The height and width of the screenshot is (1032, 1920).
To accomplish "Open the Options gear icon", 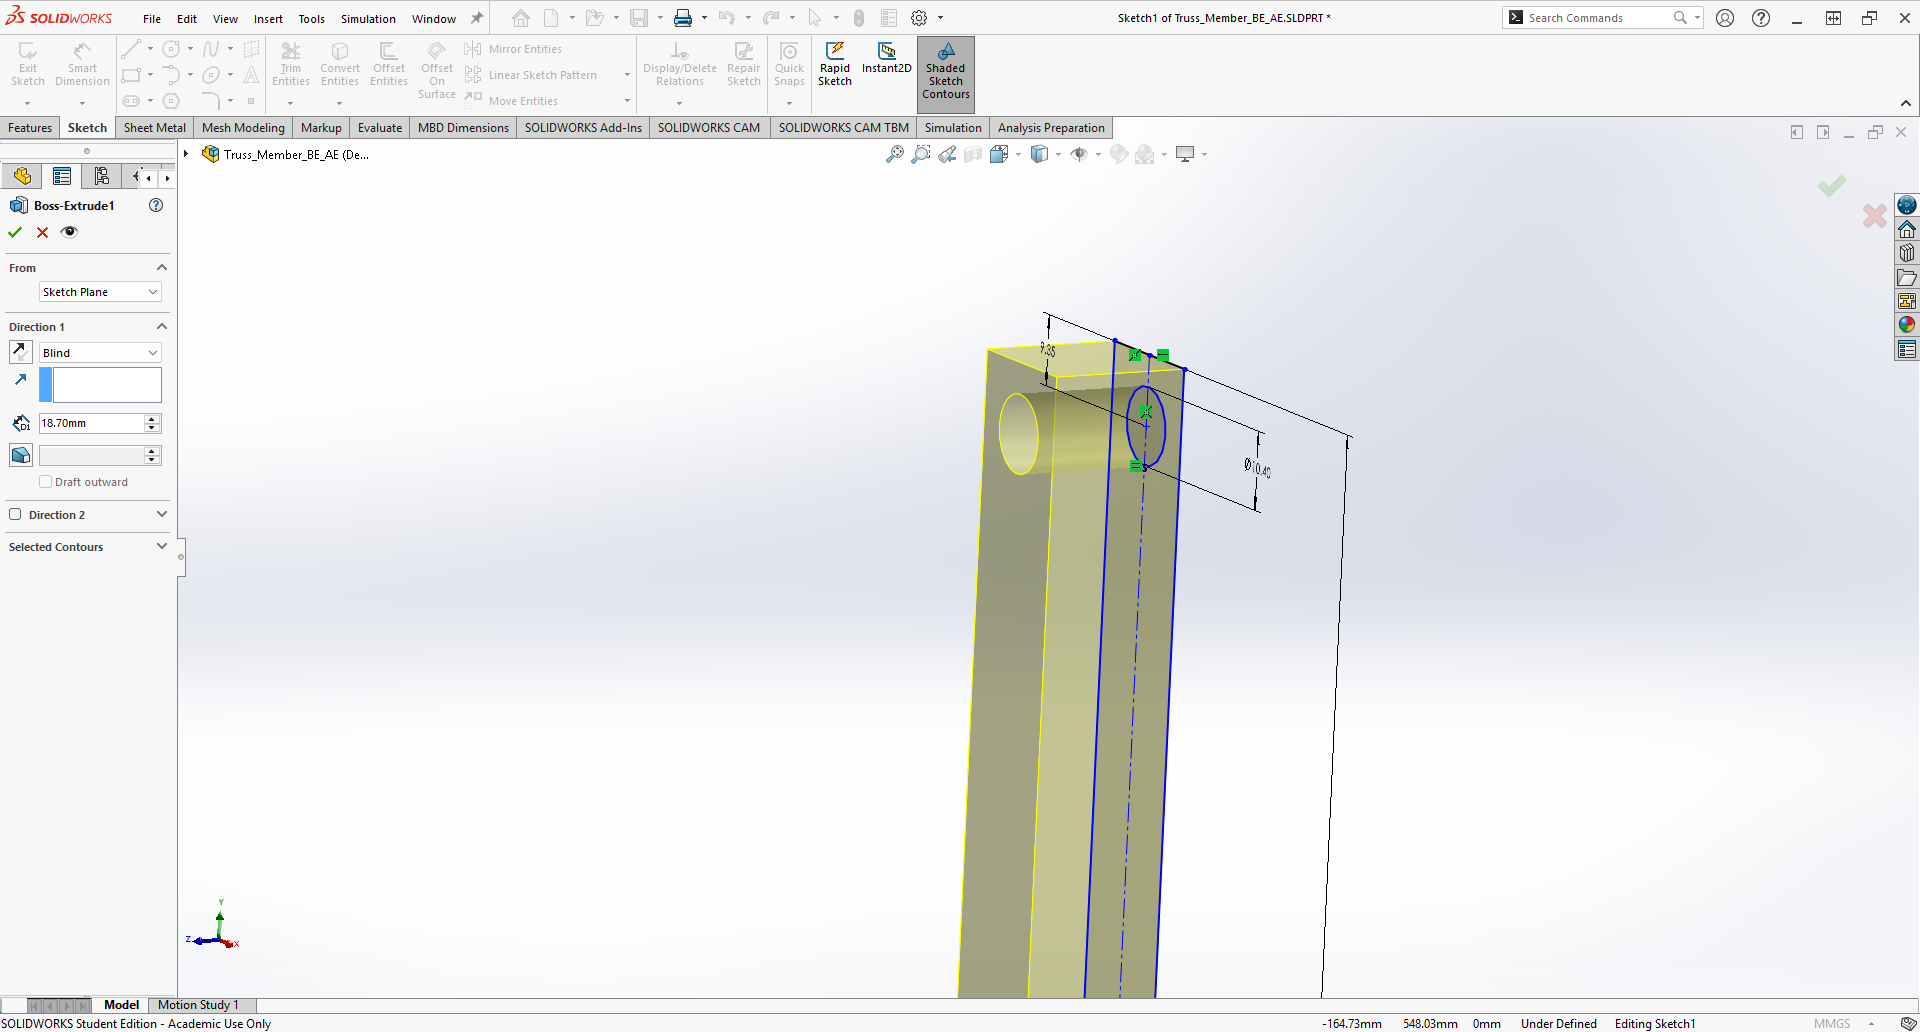I will [919, 18].
